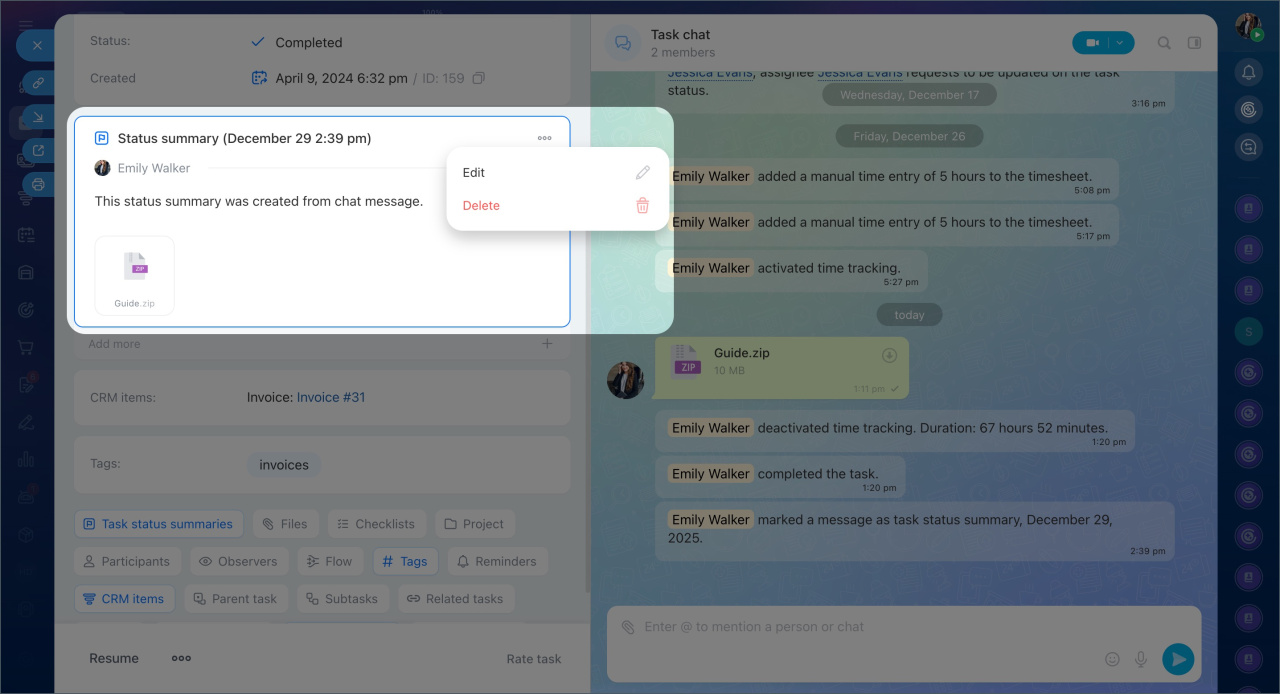Open the Invoice #31 link

click(331, 397)
